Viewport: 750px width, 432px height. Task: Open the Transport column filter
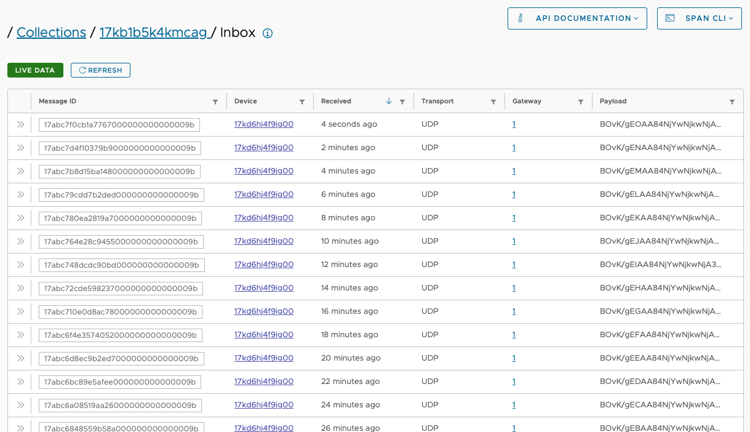(493, 102)
